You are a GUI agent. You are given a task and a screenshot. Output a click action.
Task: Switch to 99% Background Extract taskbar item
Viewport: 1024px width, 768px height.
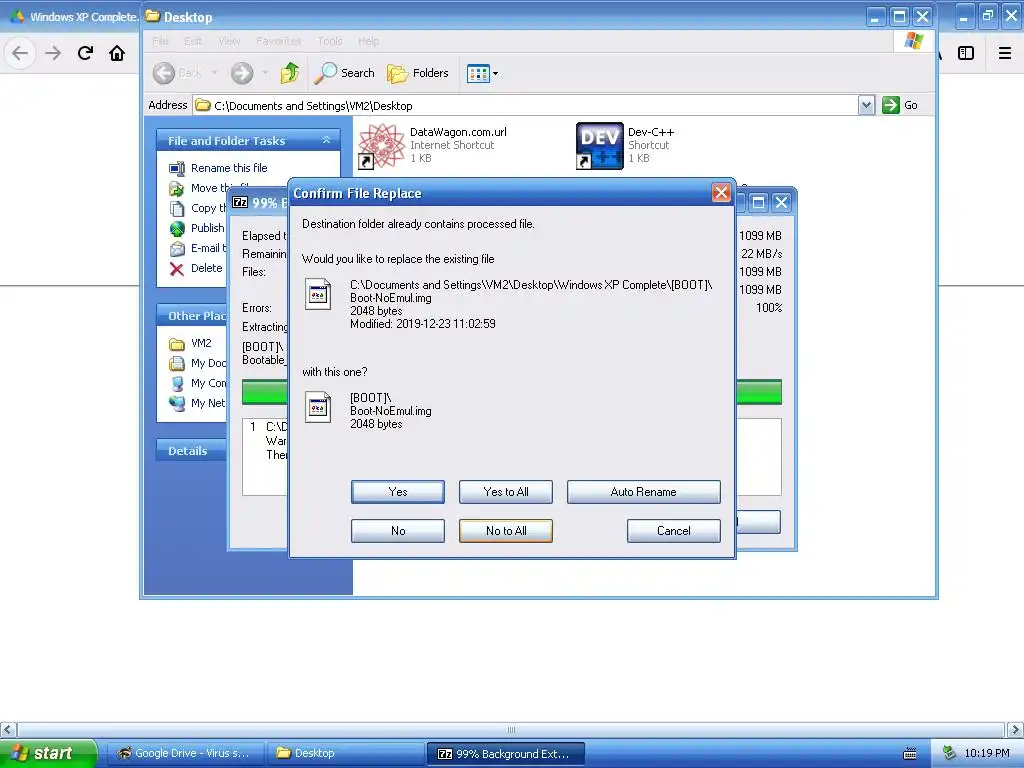coord(505,754)
